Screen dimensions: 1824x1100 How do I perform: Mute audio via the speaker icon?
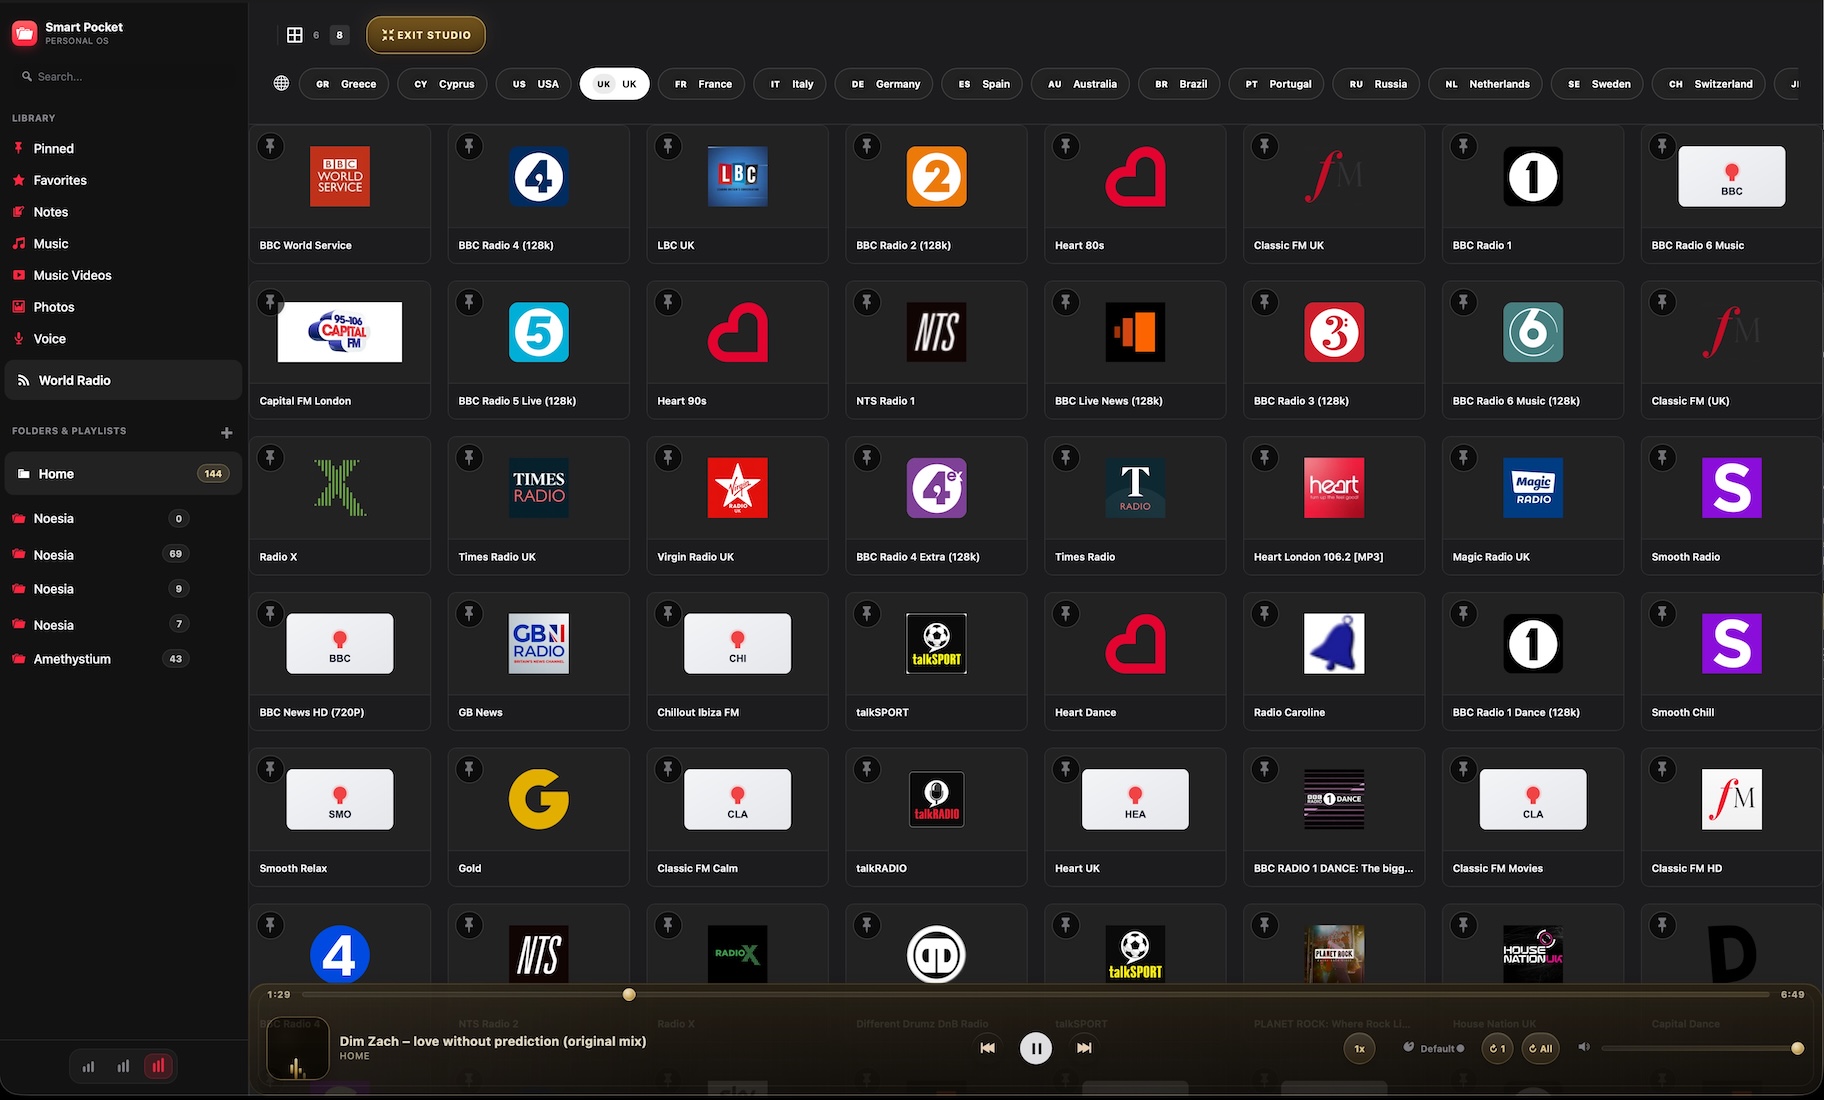[x=1584, y=1047]
